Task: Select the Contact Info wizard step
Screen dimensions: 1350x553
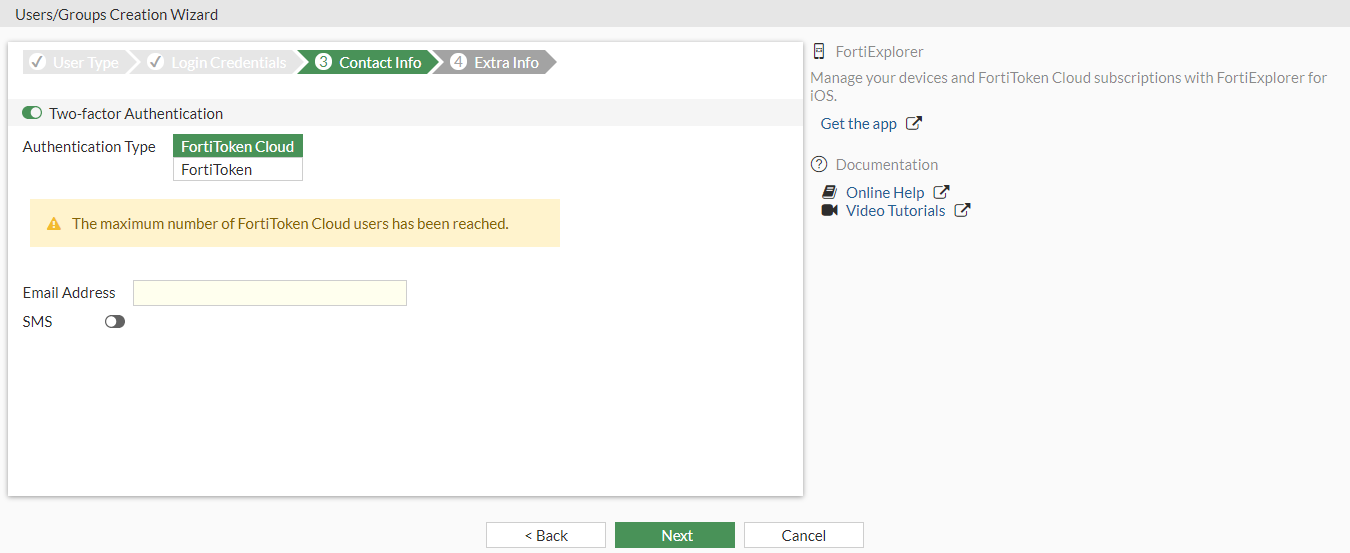Action: (x=368, y=62)
